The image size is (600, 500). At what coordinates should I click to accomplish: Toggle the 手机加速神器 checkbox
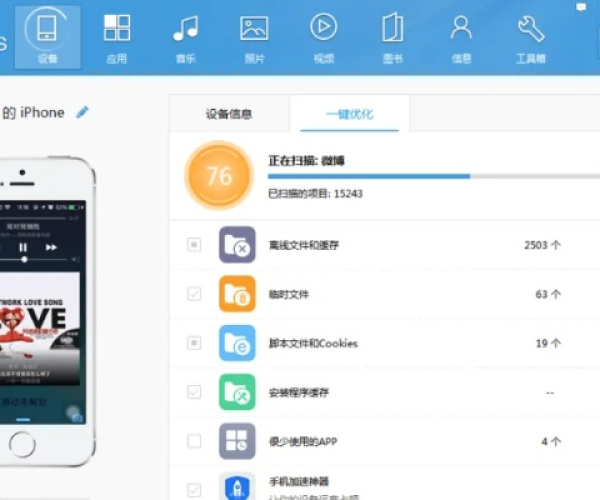(194, 490)
